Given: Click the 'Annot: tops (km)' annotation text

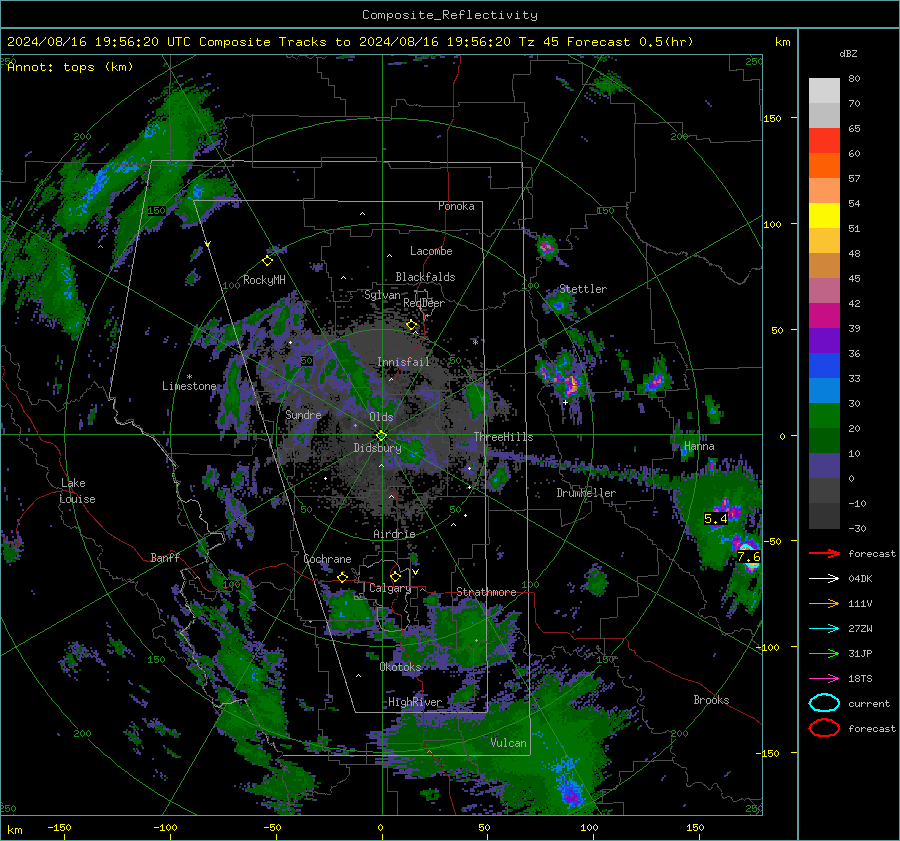Looking at the screenshot, I should click(70, 67).
